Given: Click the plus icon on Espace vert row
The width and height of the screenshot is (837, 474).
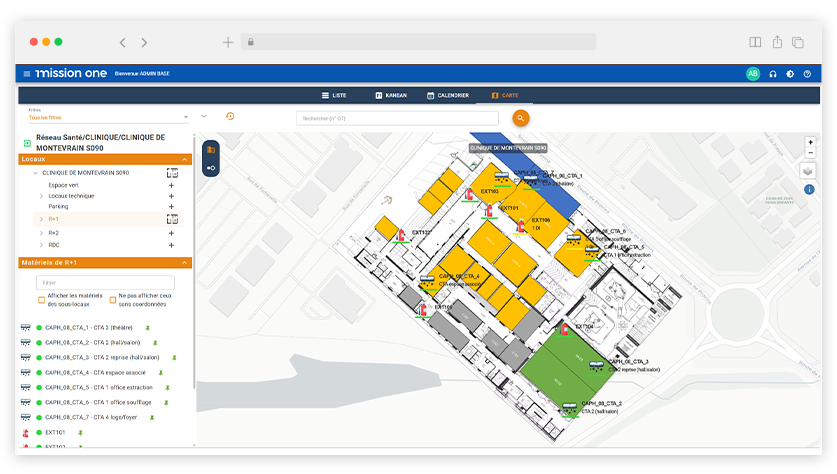Looking at the screenshot, I should click(x=171, y=185).
